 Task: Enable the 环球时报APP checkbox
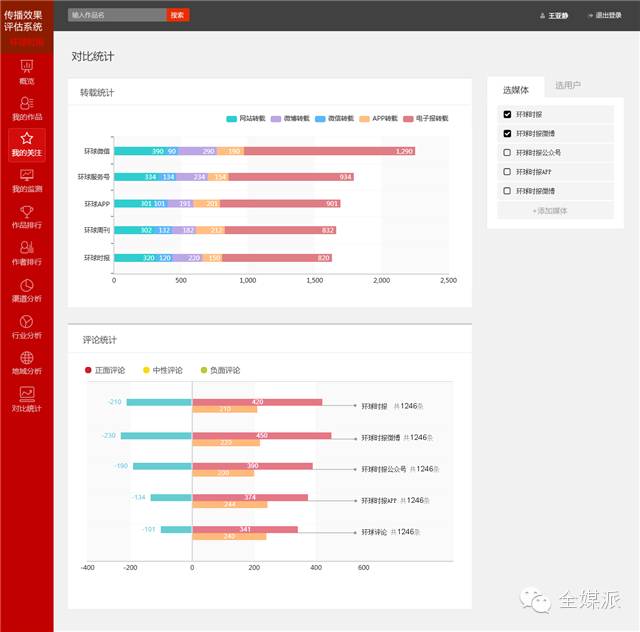[x=507, y=172]
